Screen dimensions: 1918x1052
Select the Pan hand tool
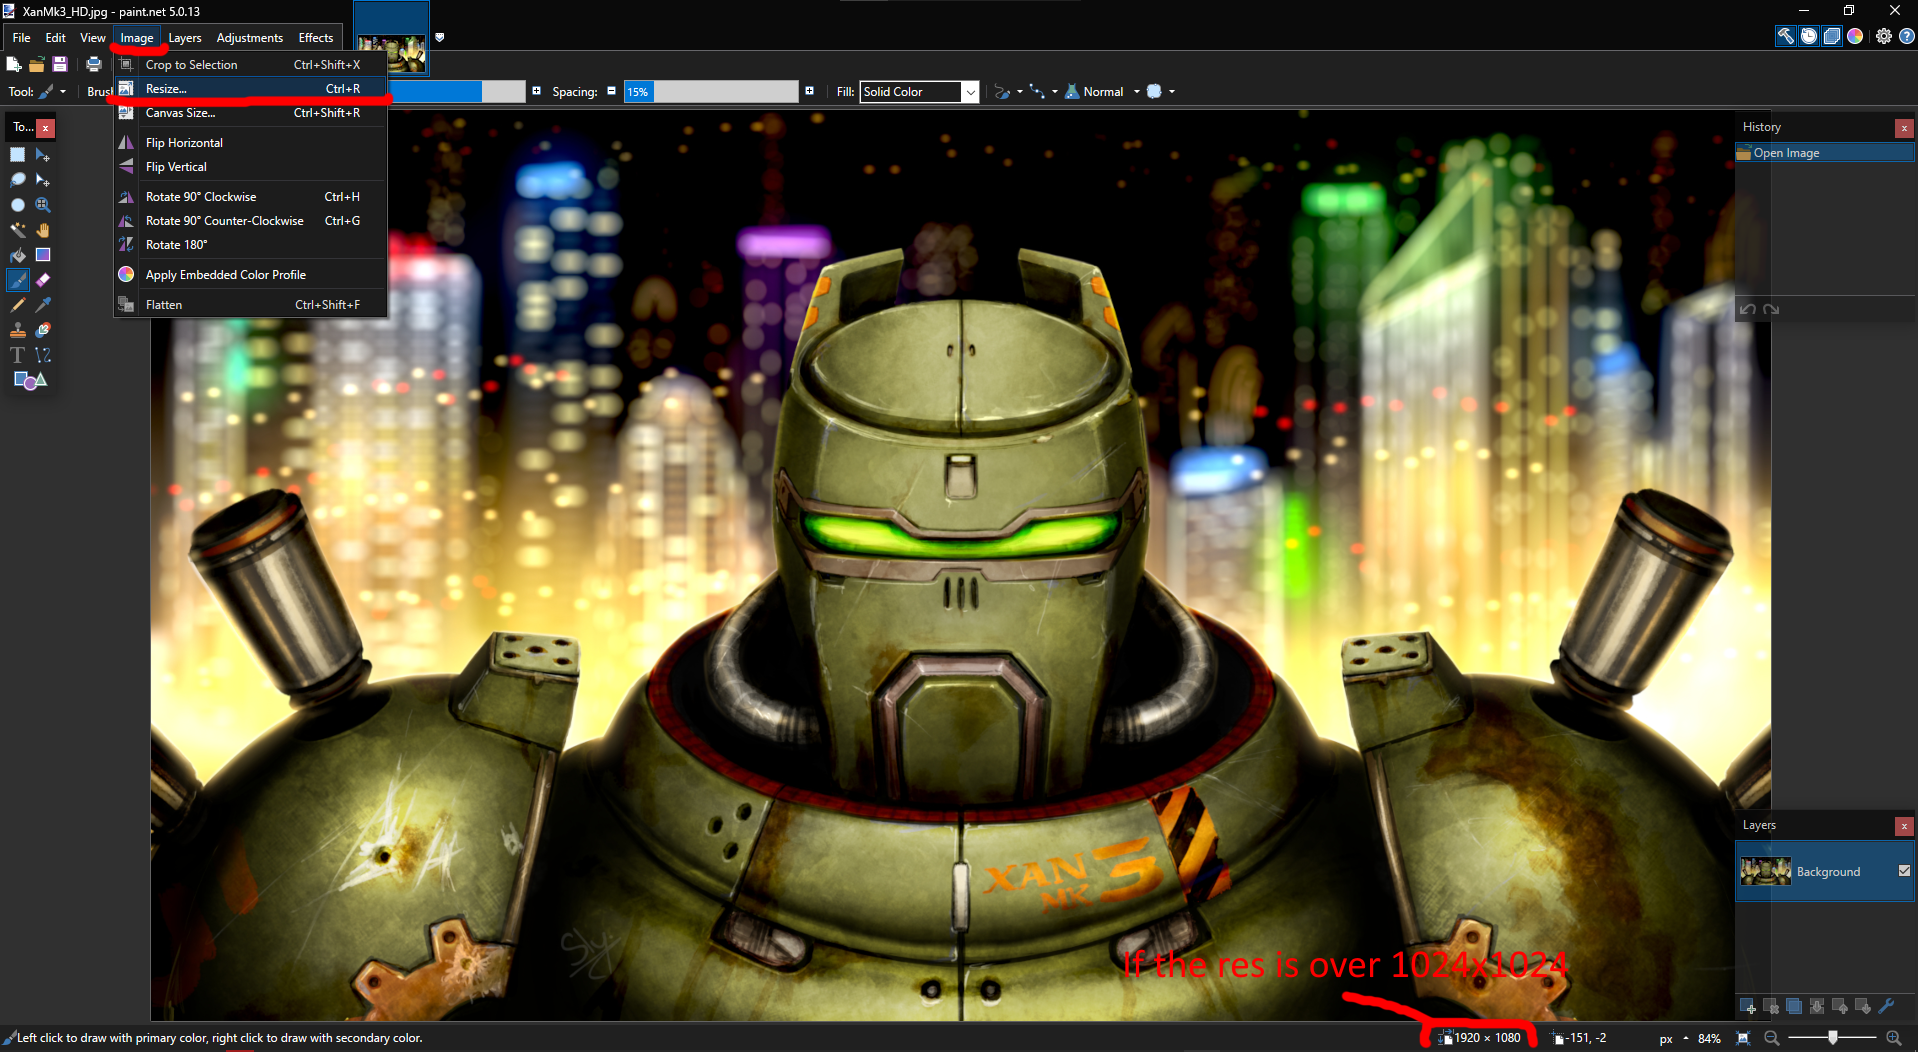pyautogui.click(x=43, y=230)
